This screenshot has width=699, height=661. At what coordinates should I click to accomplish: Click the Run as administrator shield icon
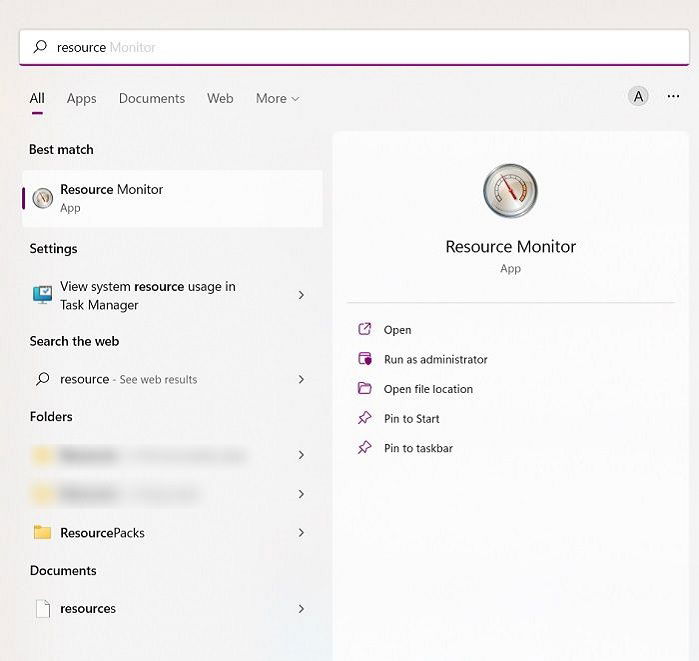pos(365,359)
